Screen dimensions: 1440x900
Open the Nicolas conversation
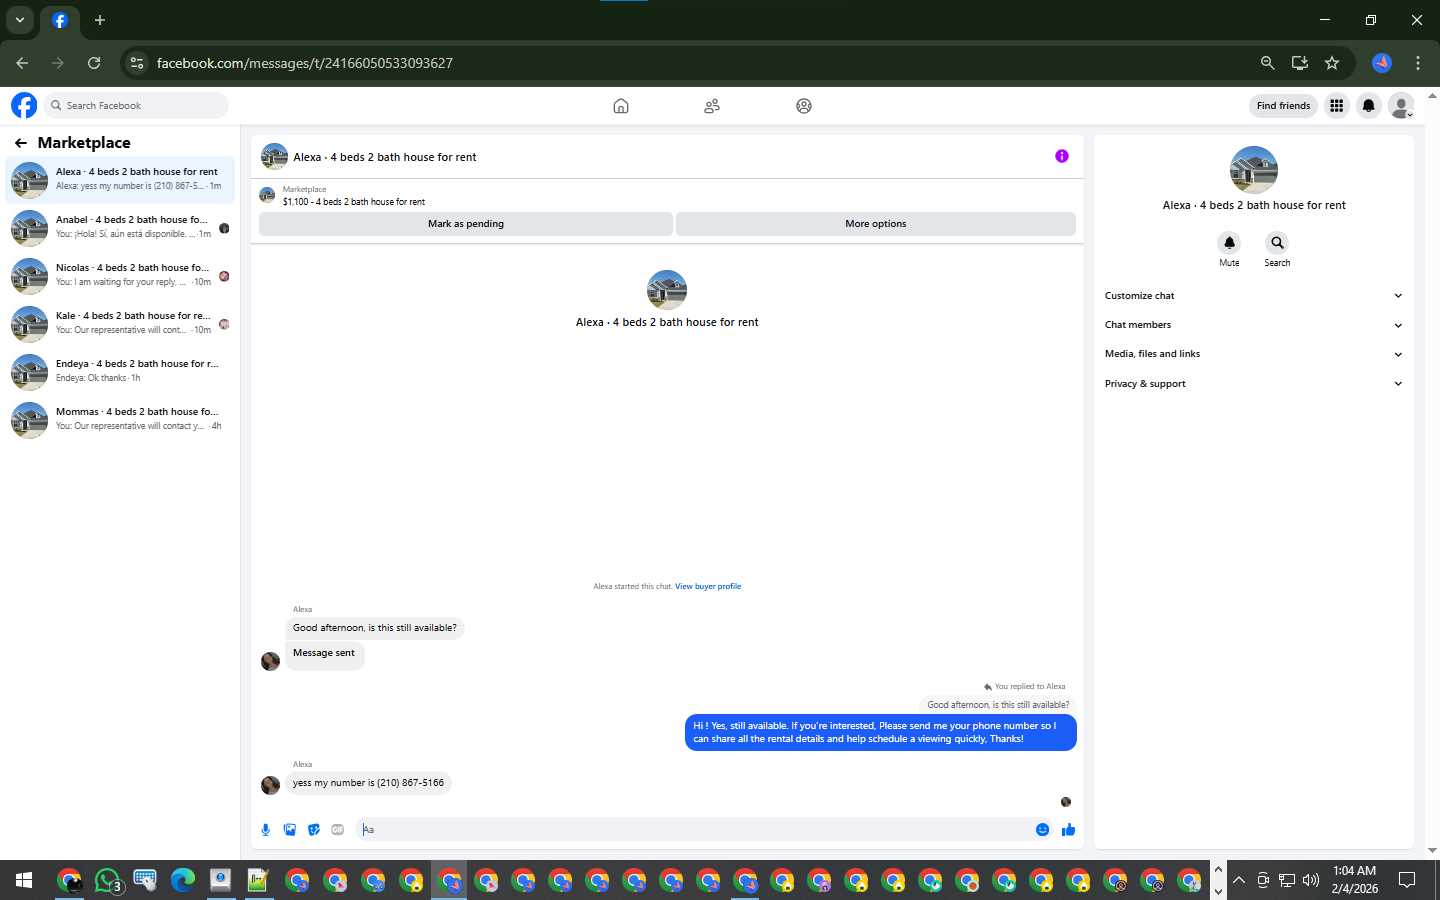120,276
